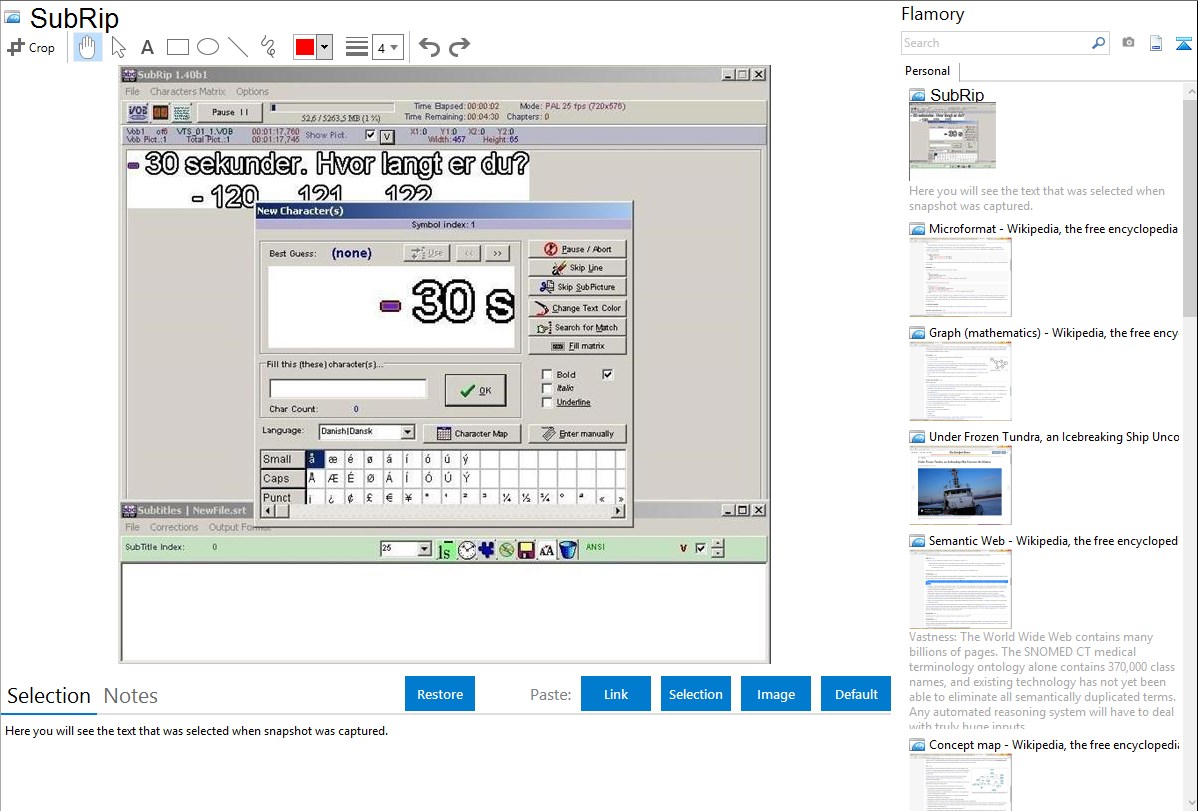Open the Personal tab

click(x=928, y=71)
